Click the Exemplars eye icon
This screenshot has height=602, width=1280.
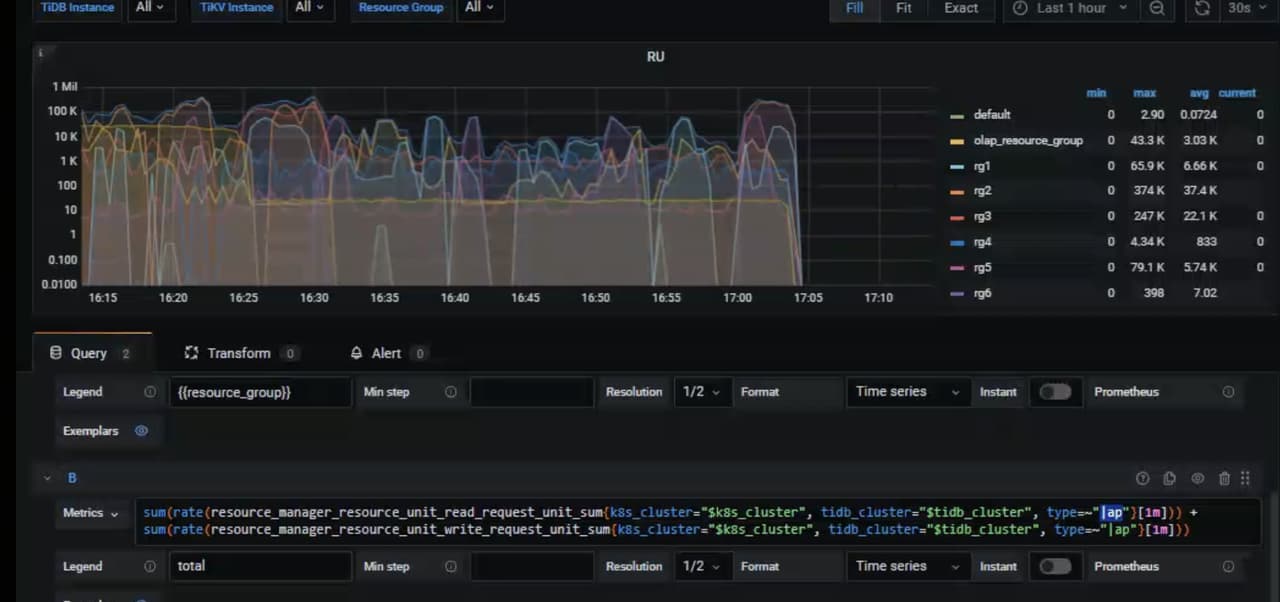click(141, 431)
